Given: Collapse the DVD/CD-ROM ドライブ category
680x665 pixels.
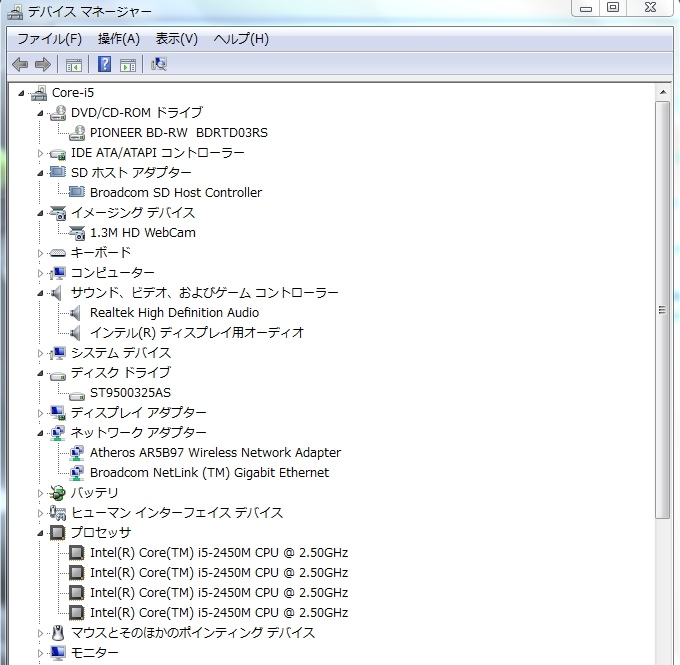Looking at the screenshot, I should [41, 113].
